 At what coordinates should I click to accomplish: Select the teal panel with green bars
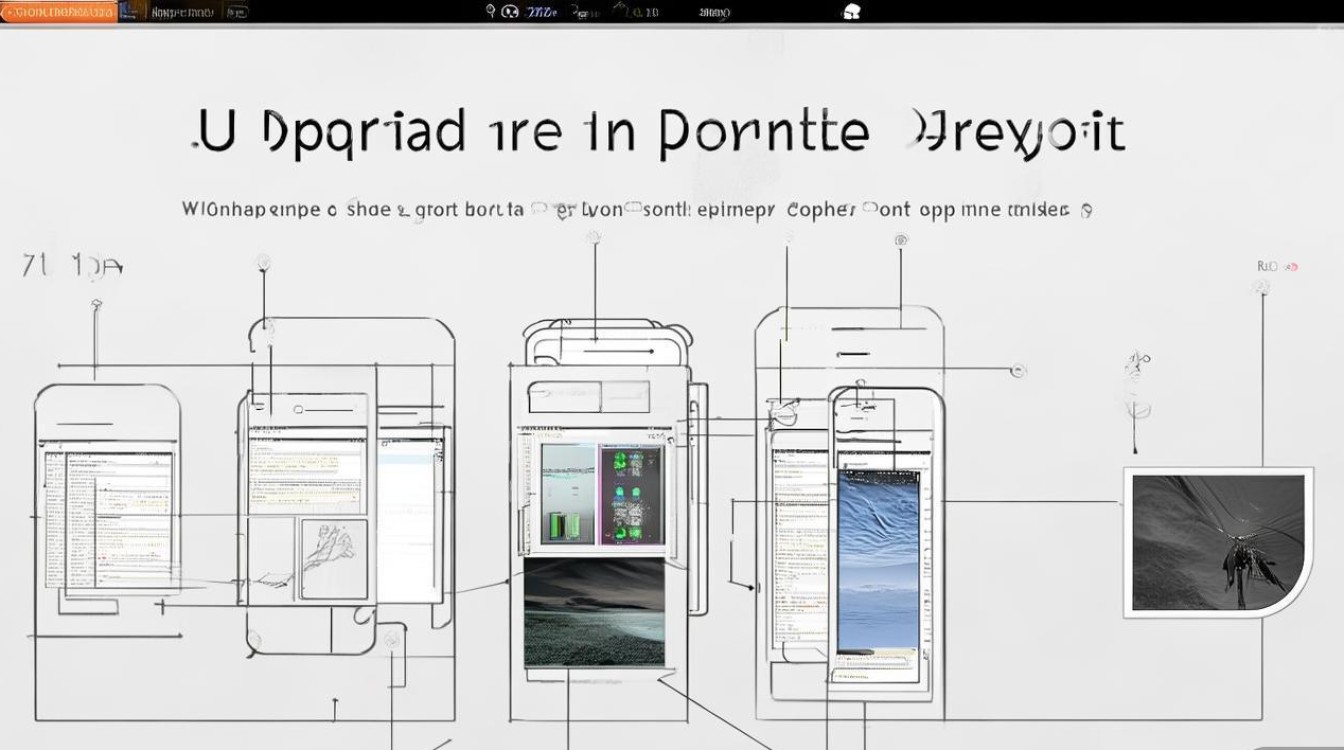click(x=568, y=495)
